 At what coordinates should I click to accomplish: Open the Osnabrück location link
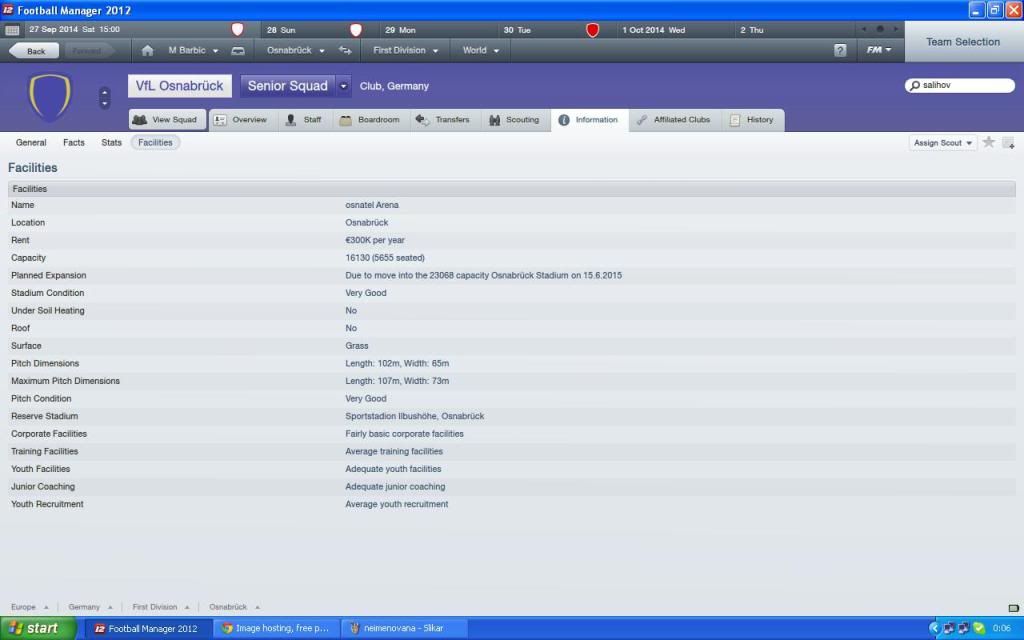pos(366,223)
